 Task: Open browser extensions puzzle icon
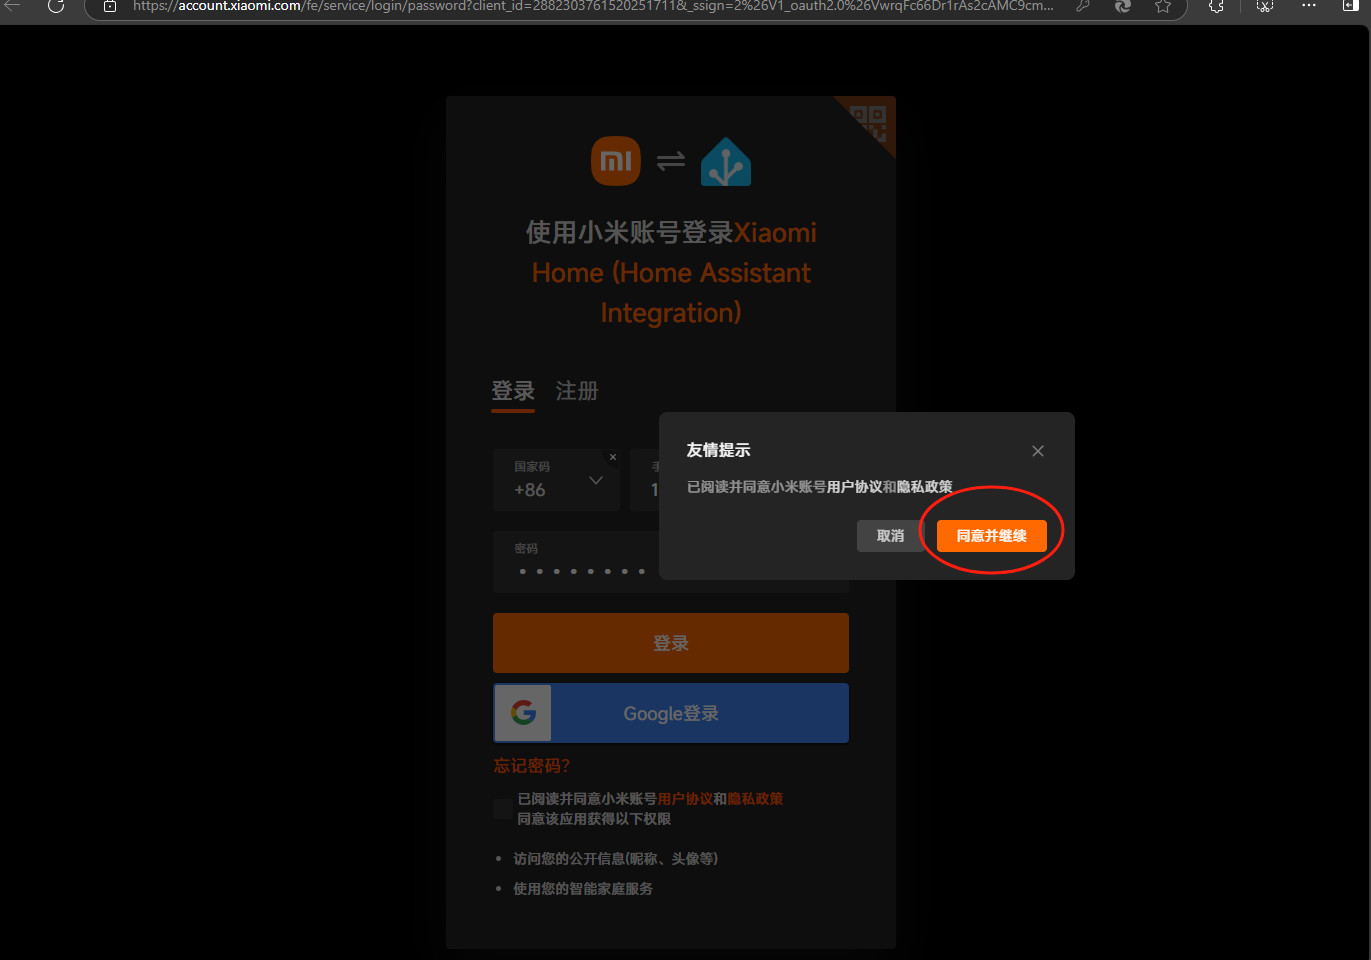[1216, 6]
